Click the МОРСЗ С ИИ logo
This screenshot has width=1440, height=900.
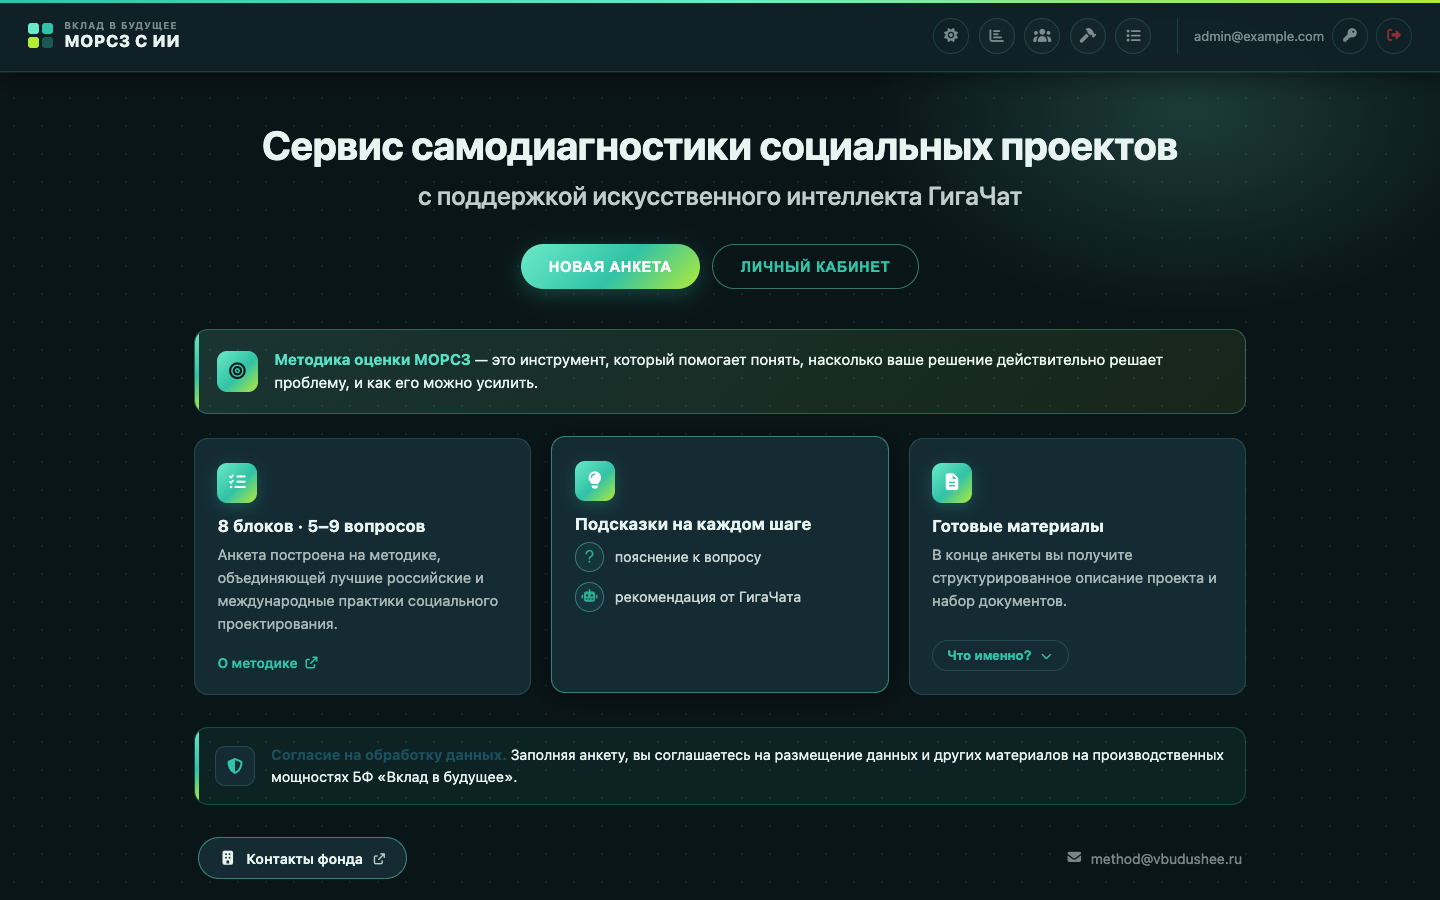click(x=104, y=36)
